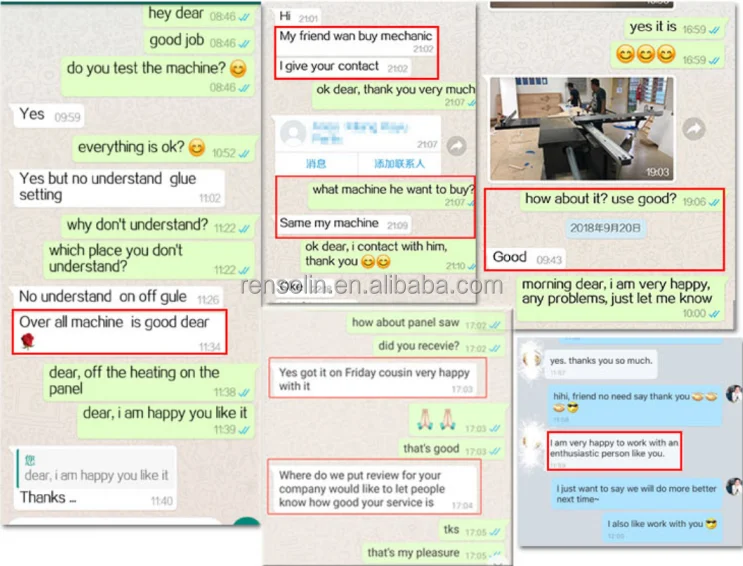Tap sender avatar beside 'hihi, friend' message
The image size is (743, 566).
pos(734,394)
